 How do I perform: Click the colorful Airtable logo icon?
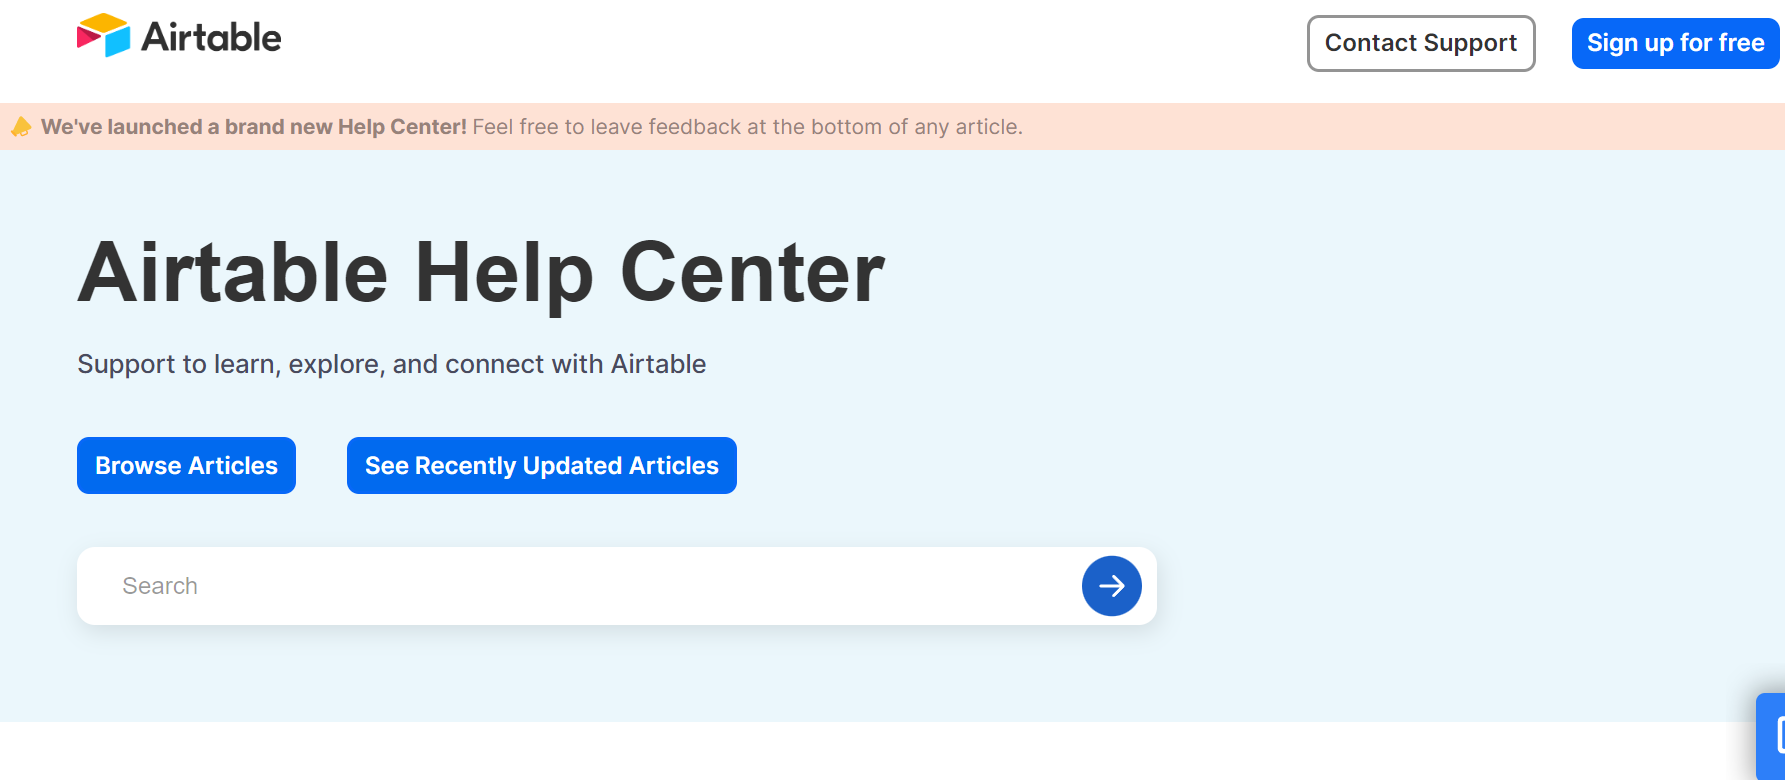click(x=103, y=35)
